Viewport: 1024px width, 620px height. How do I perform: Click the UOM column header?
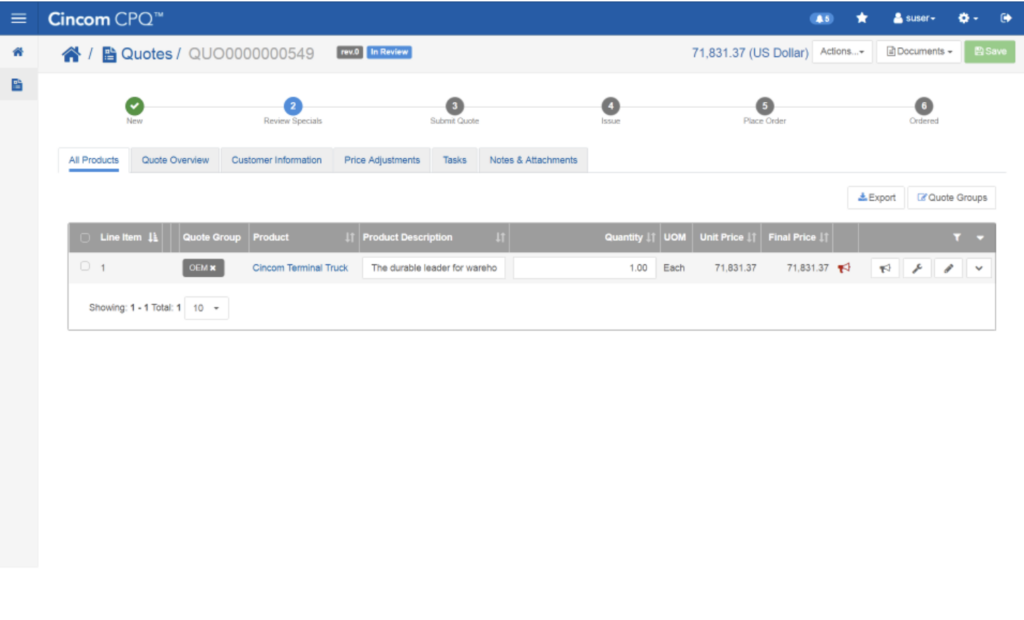point(675,237)
